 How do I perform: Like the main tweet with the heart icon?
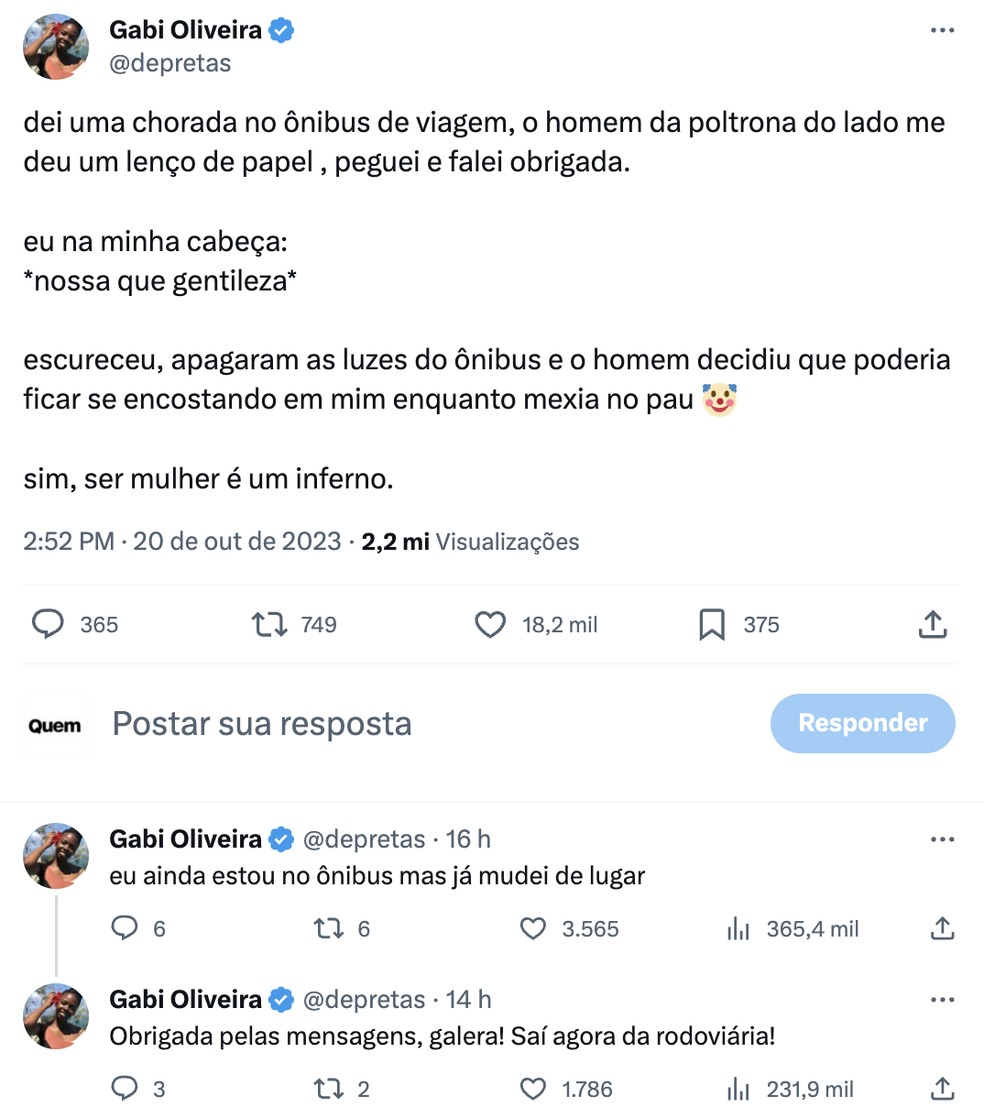pos(490,624)
